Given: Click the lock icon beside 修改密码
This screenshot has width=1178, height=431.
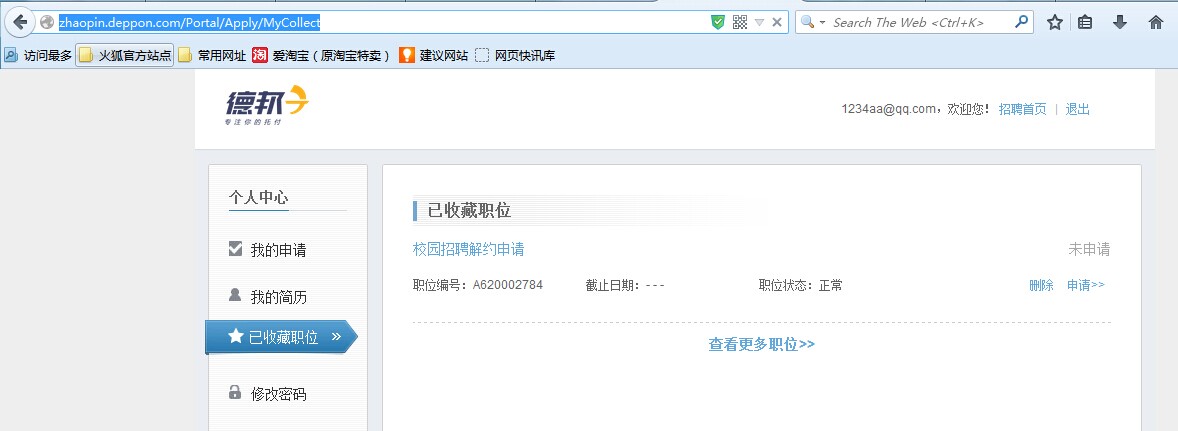Looking at the screenshot, I should [x=234, y=392].
